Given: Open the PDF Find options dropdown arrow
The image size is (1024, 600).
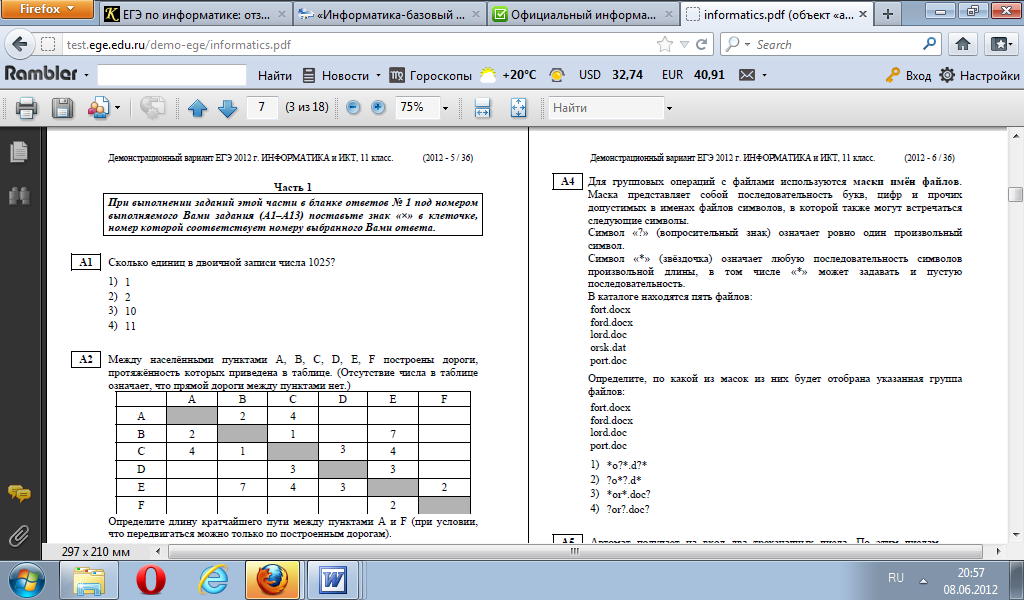Looking at the screenshot, I should (669, 108).
